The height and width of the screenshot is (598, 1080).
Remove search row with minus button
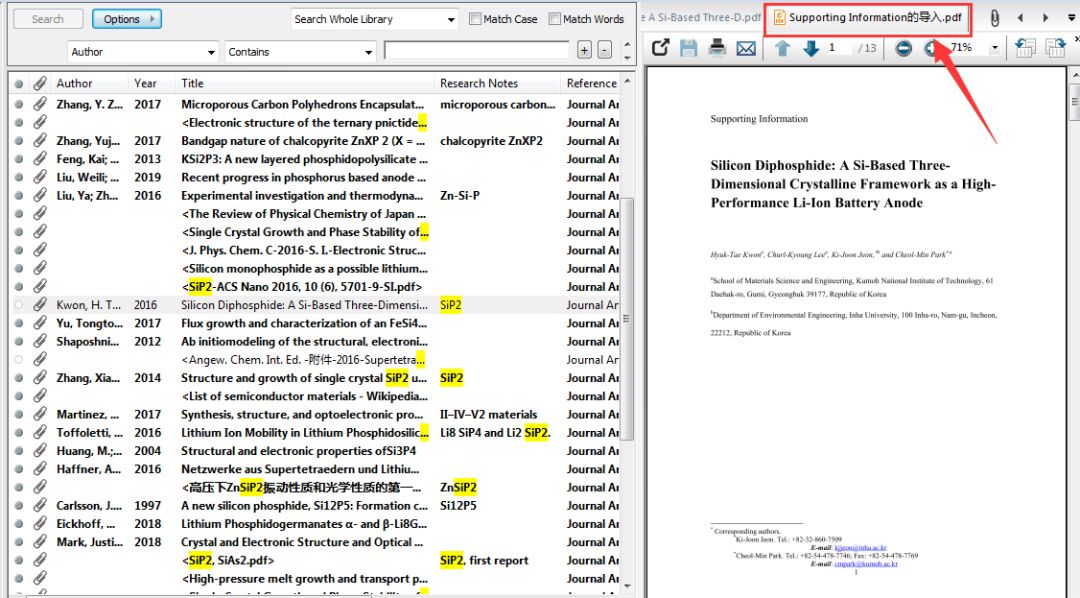tap(605, 50)
